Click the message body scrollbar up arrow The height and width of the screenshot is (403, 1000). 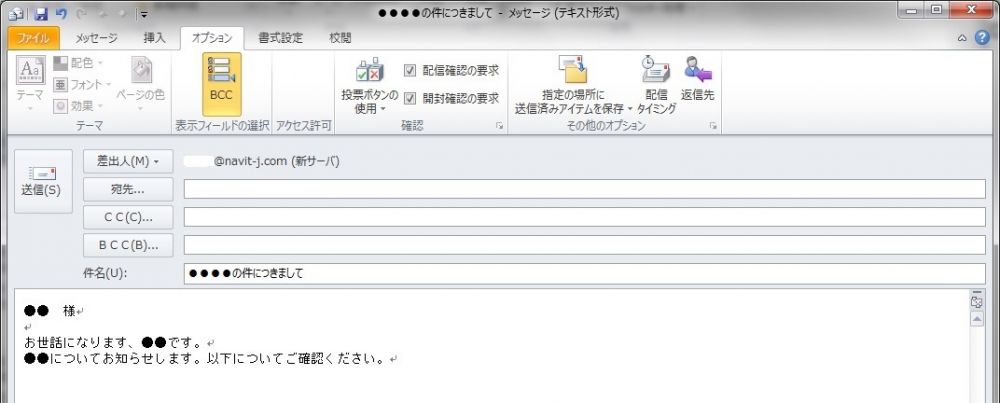coord(977,318)
